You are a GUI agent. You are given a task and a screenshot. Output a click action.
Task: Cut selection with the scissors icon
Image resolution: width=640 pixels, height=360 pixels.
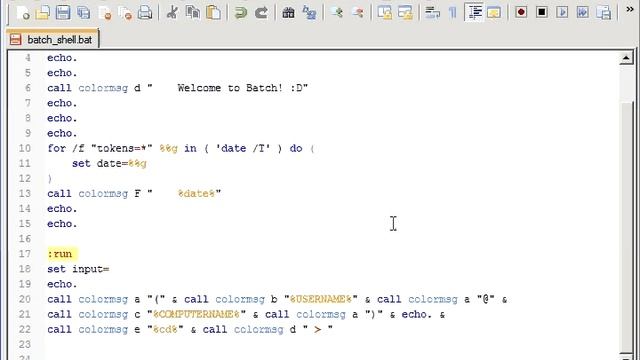click(x=172, y=13)
